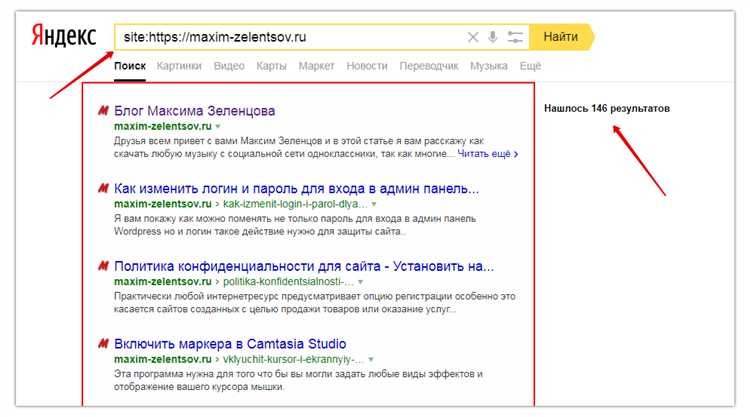Expand dropdown arrow next to first result URL
The image size is (750, 417).
218,127
